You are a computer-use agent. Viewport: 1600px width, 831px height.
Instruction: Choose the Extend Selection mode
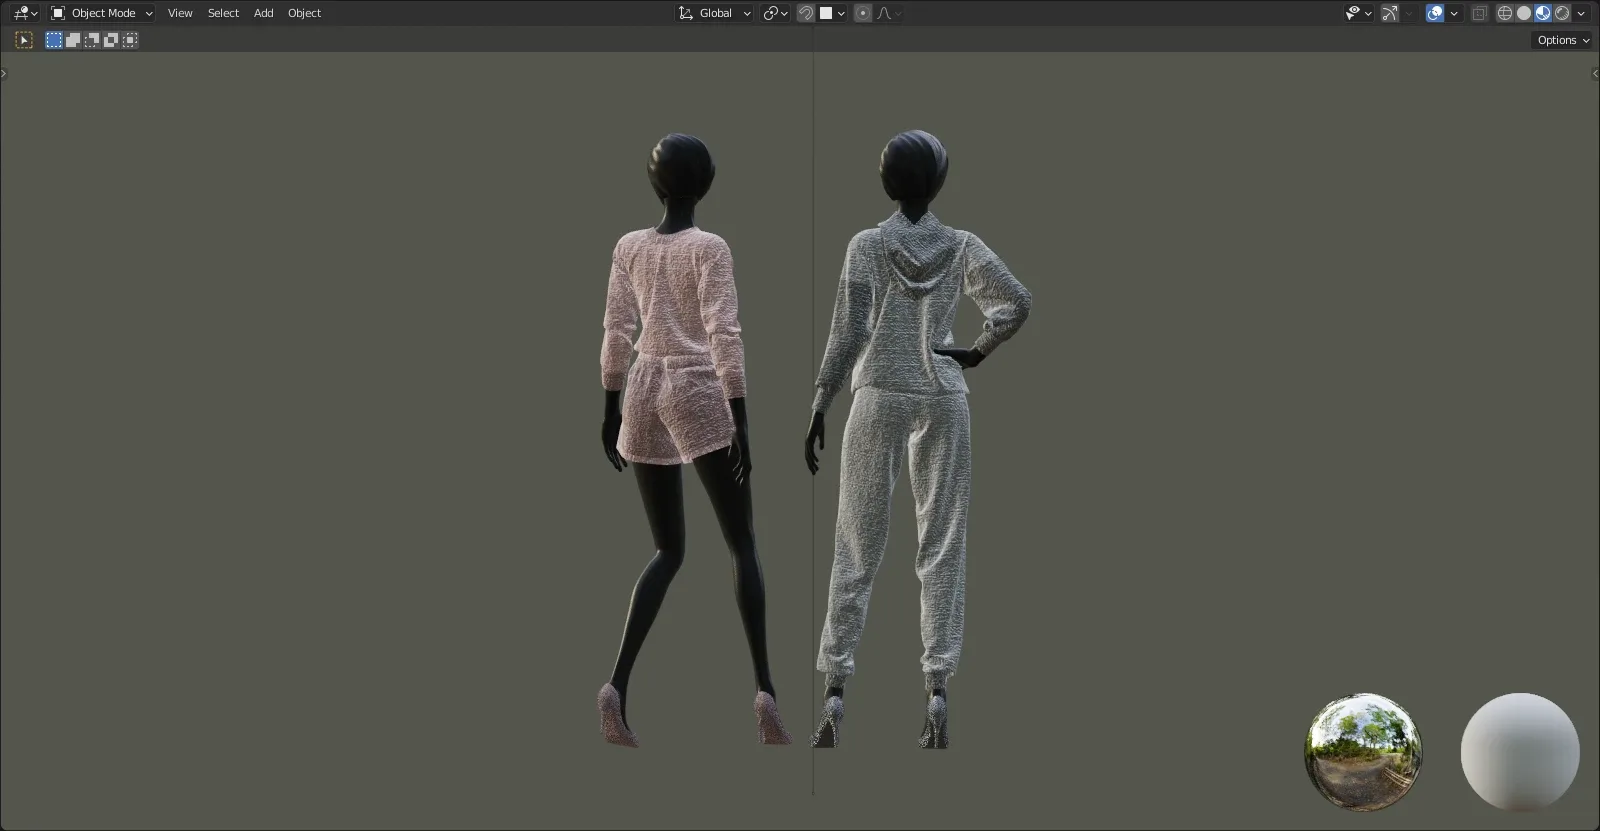(73, 40)
